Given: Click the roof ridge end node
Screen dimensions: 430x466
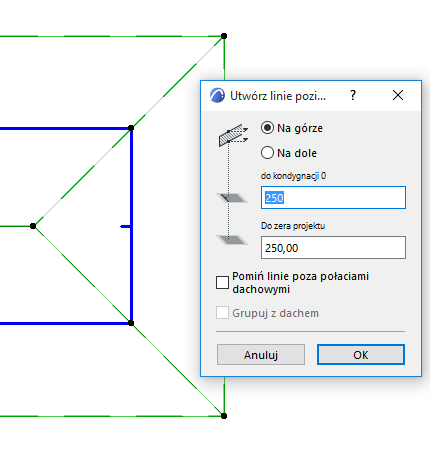Looking at the screenshot, I should (x=33, y=226).
